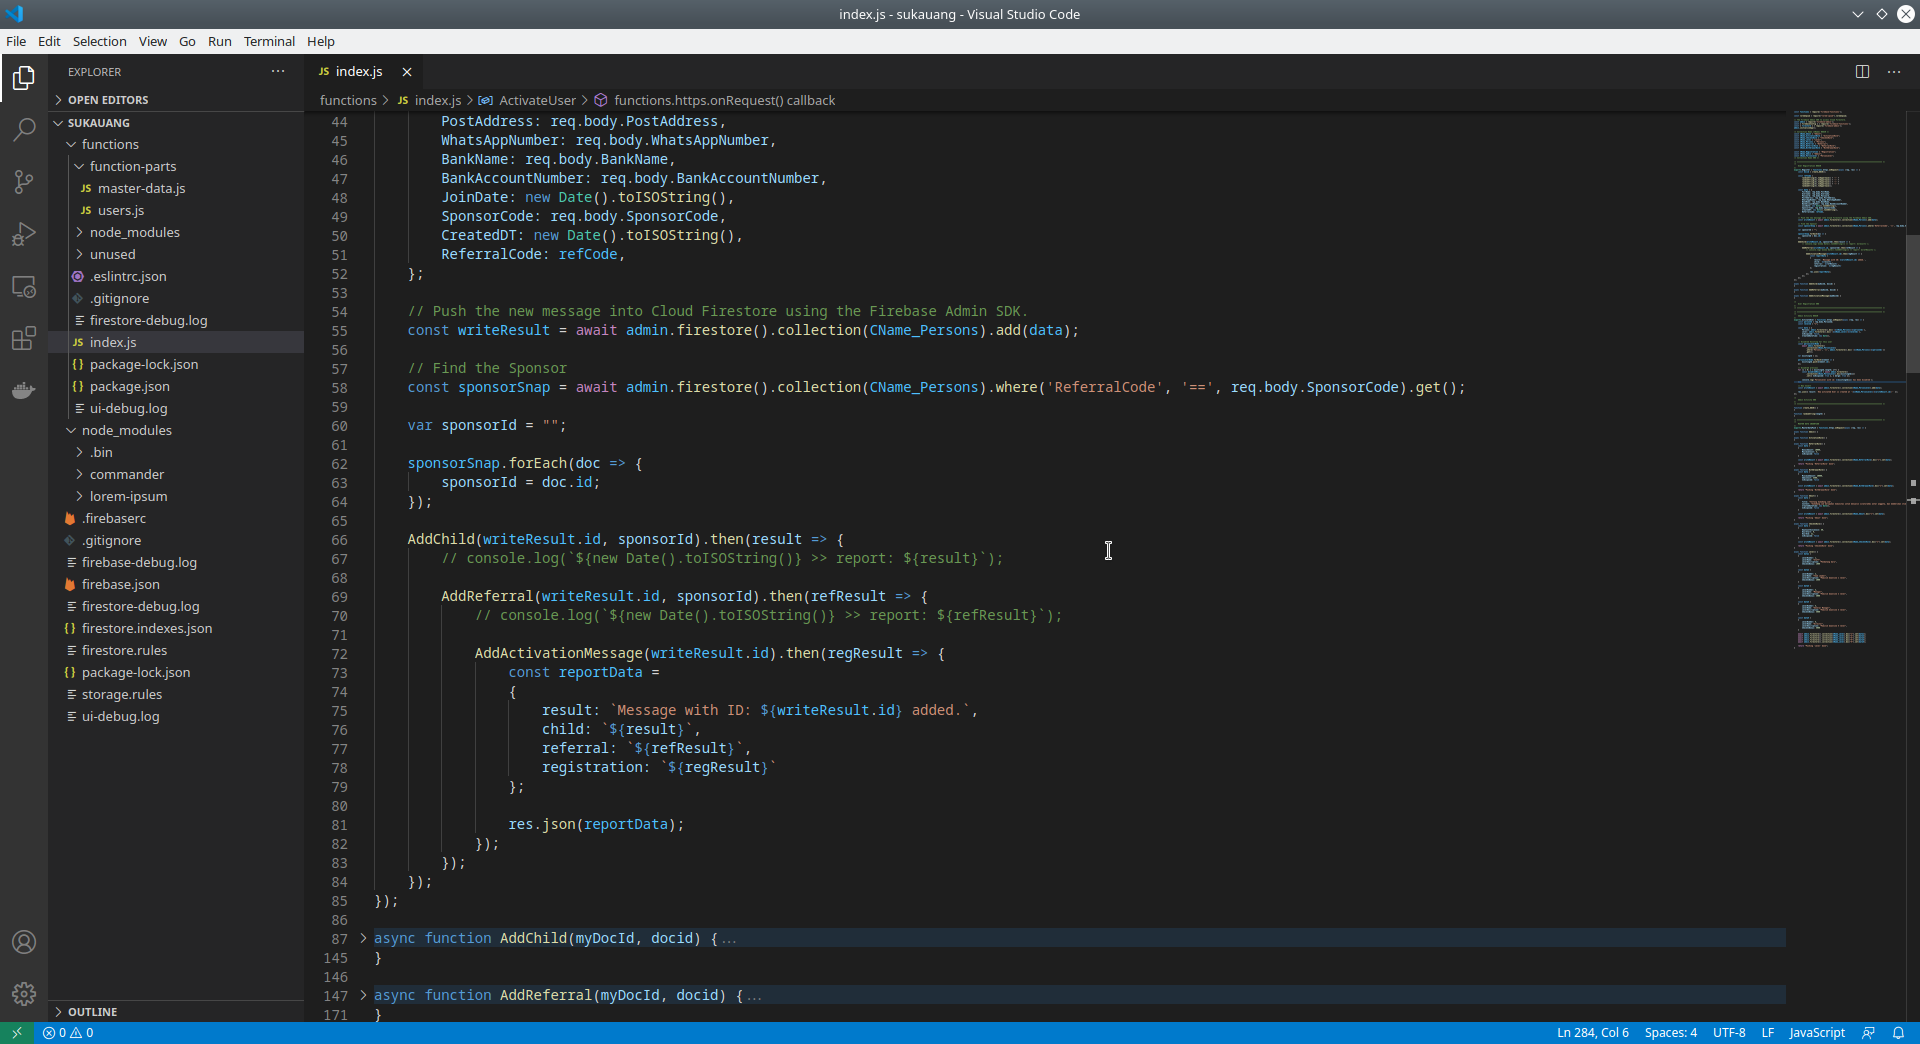This screenshot has width=1920, height=1044.
Task: Open the Explorer view in activity bar
Action: point(24,78)
